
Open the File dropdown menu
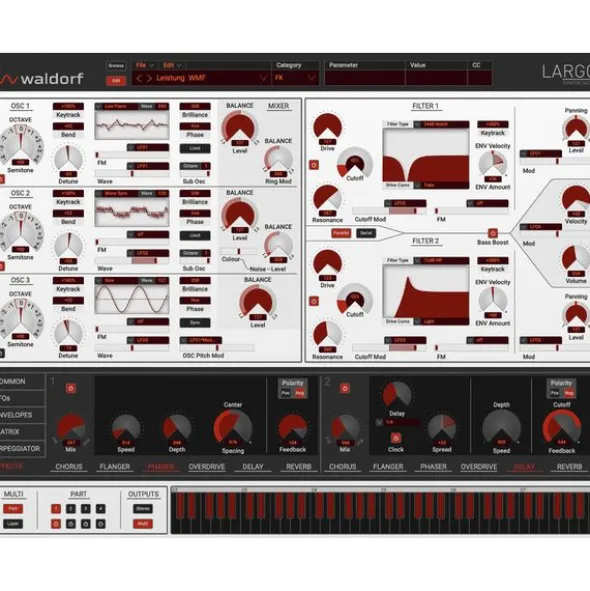click(145, 65)
